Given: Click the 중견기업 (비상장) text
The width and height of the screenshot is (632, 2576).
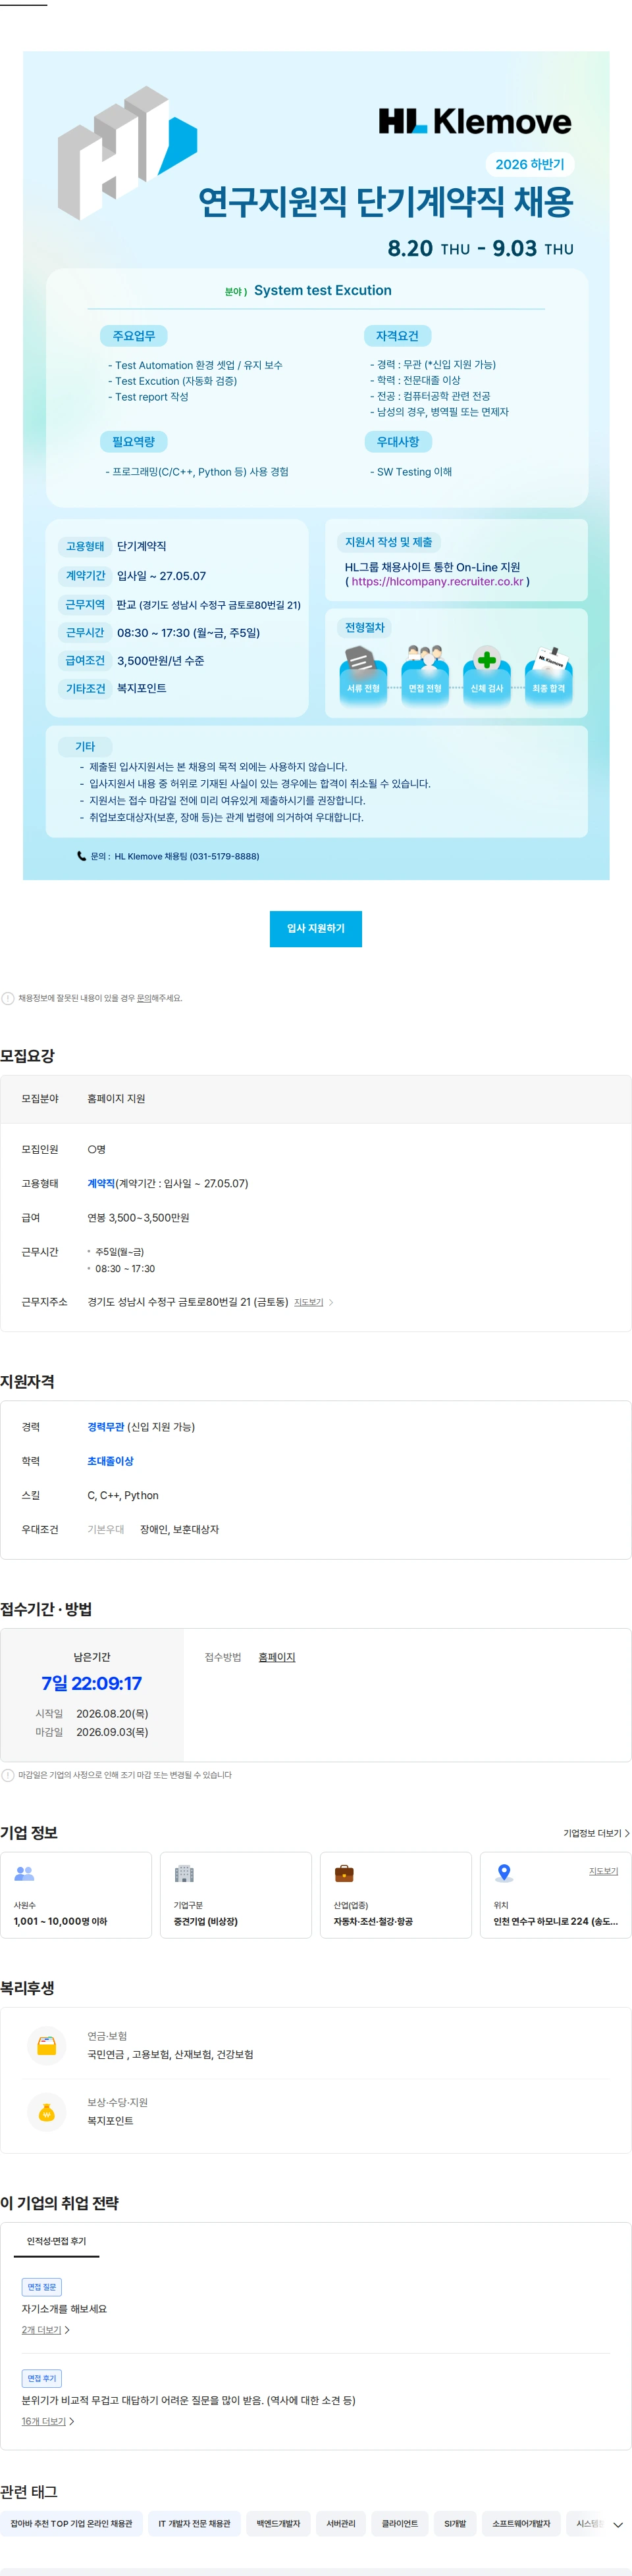Looking at the screenshot, I should (206, 1921).
